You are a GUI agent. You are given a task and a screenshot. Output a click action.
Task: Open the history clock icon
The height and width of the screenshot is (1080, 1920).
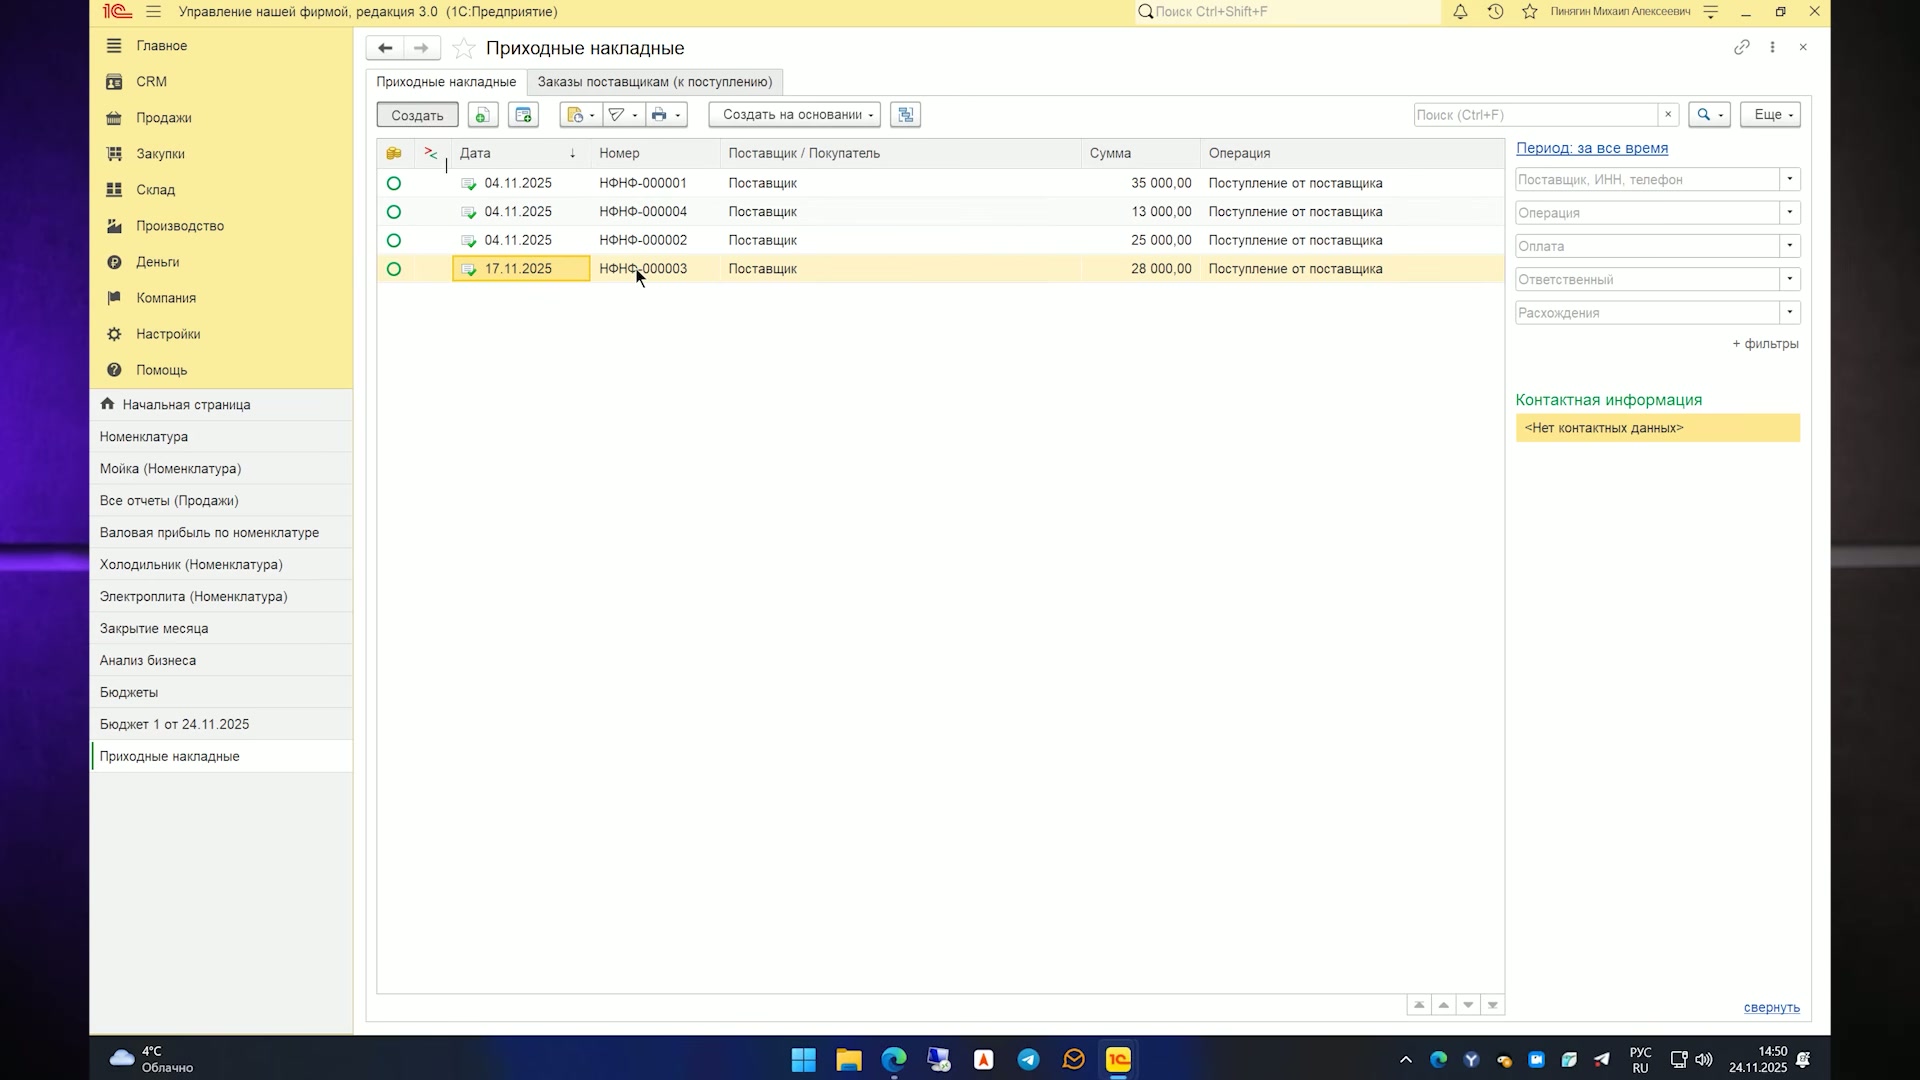pyautogui.click(x=1495, y=12)
